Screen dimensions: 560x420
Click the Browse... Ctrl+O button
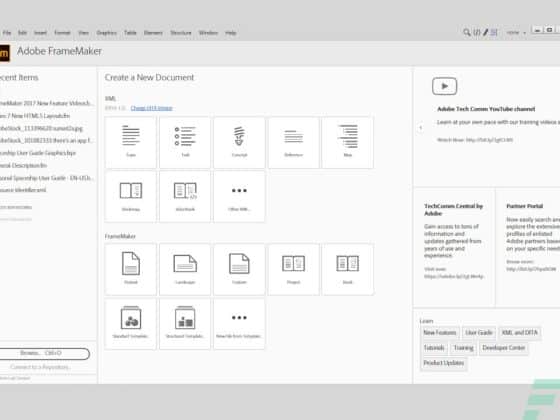tap(44, 354)
